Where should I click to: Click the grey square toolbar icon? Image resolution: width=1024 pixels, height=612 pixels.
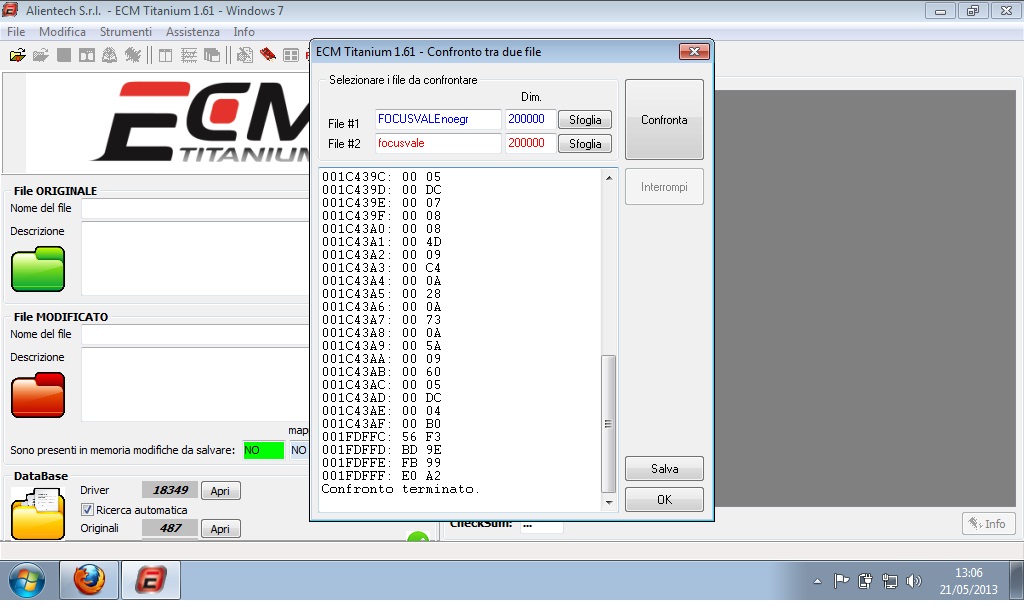pyautogui.click(x=63, y=56)
